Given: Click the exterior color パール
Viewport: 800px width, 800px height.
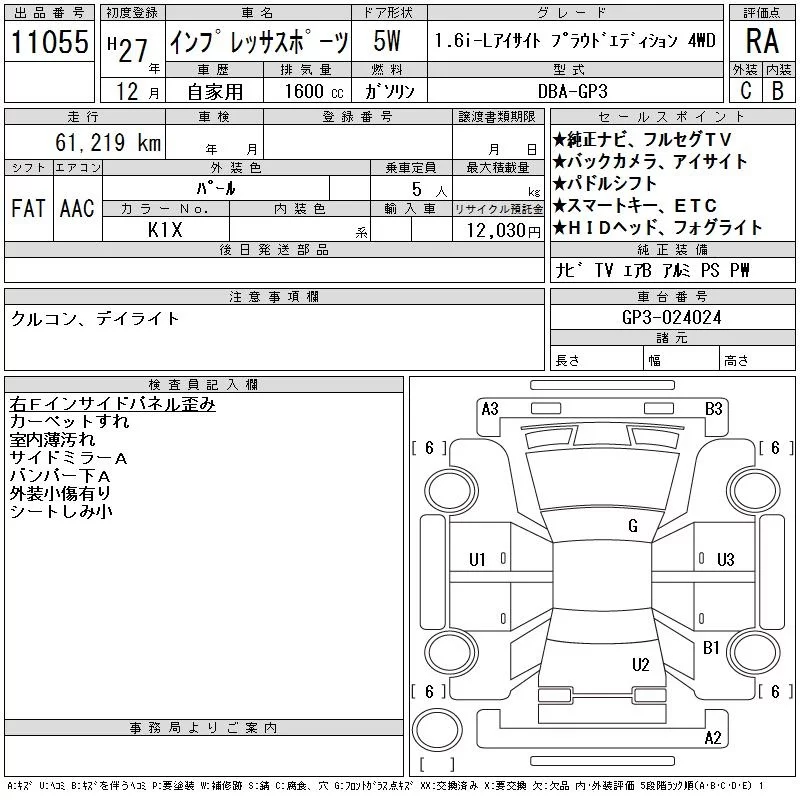Looking at the screenshot, I should (x=216, y=189).
